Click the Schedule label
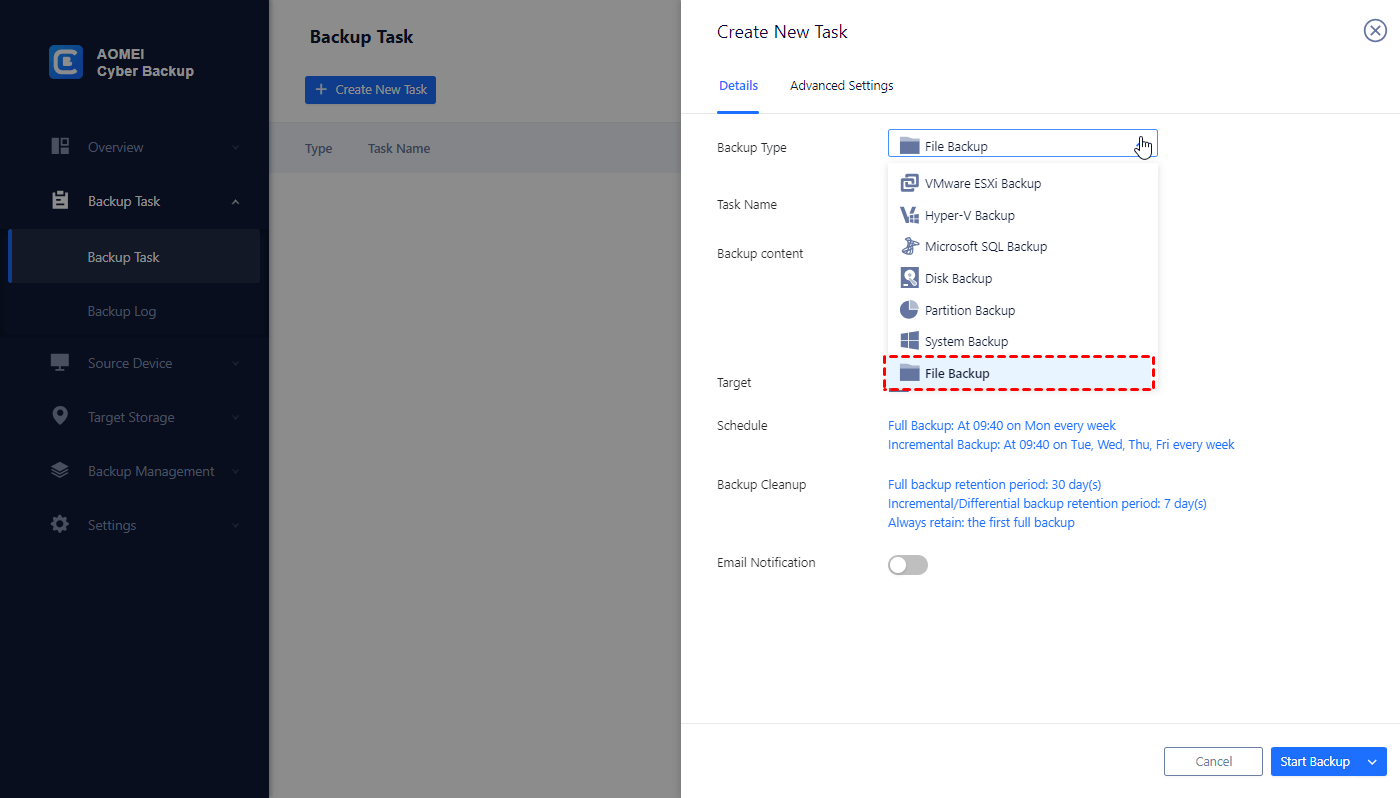 (742, 426)
